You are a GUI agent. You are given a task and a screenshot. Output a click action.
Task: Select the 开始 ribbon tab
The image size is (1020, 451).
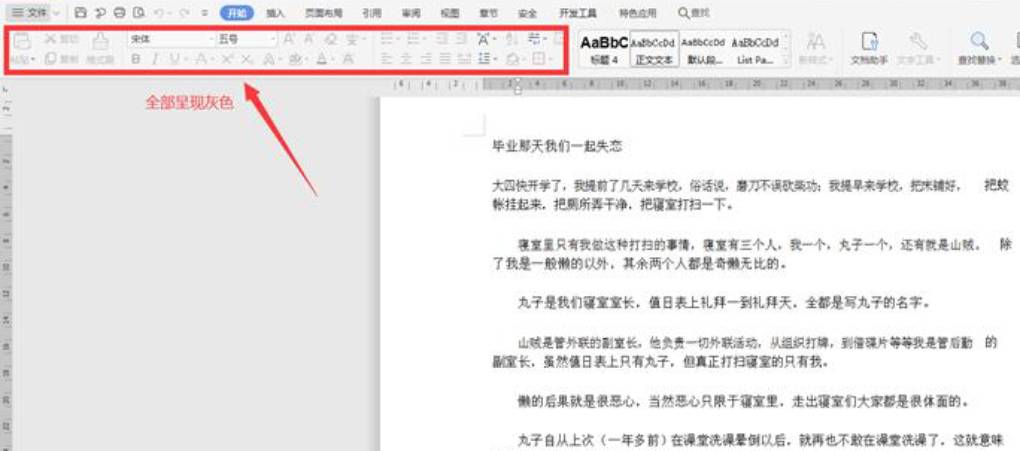(x=237, y=12)
